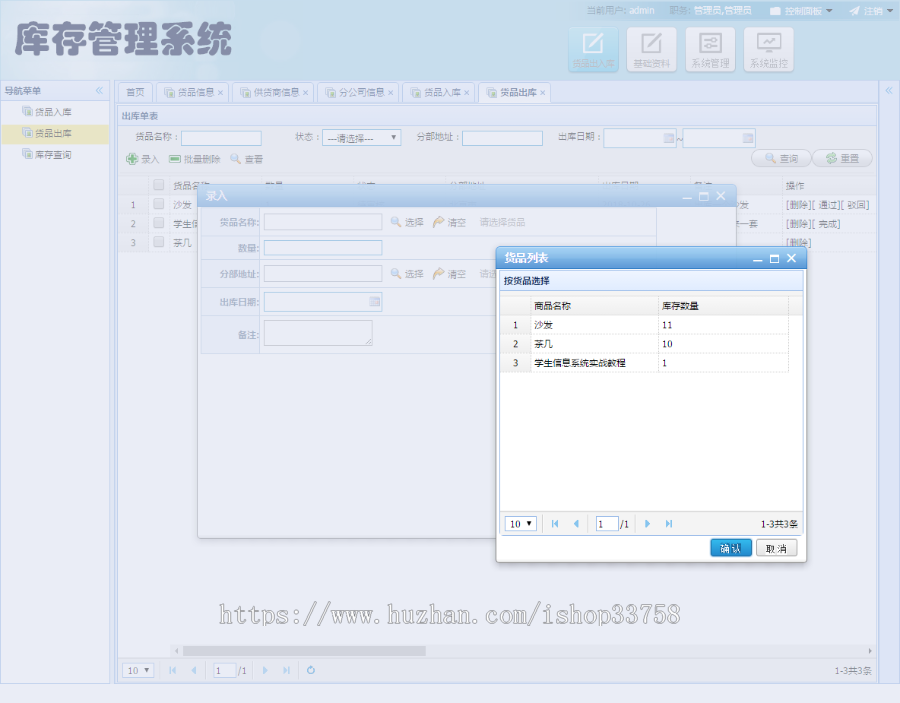
Task: Toggle the select-all checkbox in table header
Action: [158, 184]
